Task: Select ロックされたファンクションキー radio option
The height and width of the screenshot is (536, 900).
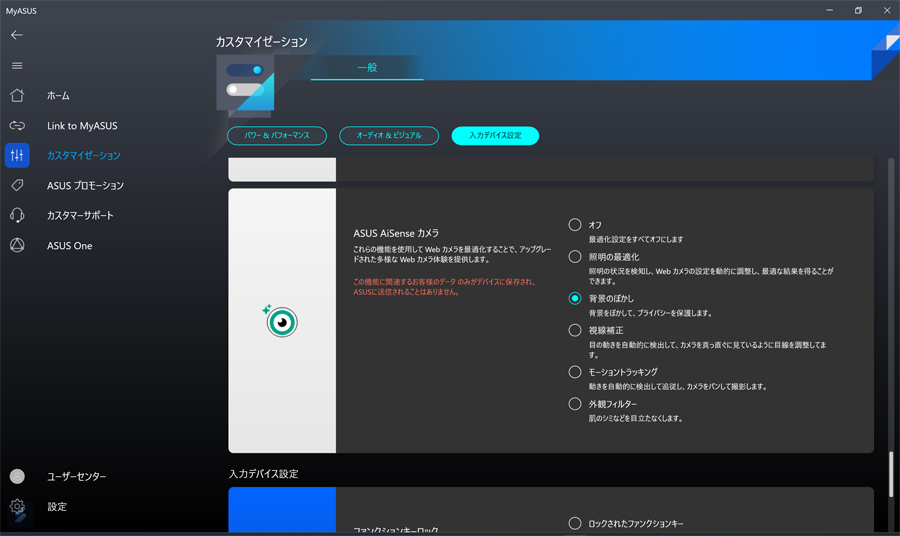Action: 575,523
